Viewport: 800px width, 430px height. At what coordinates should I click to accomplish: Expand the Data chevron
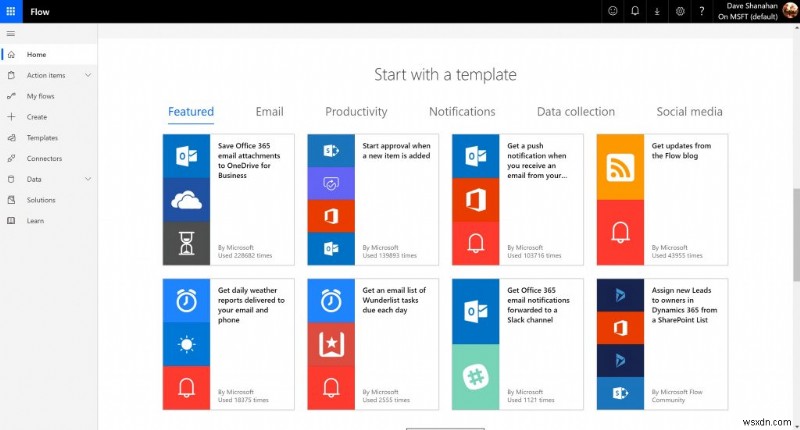coord(88,179)
